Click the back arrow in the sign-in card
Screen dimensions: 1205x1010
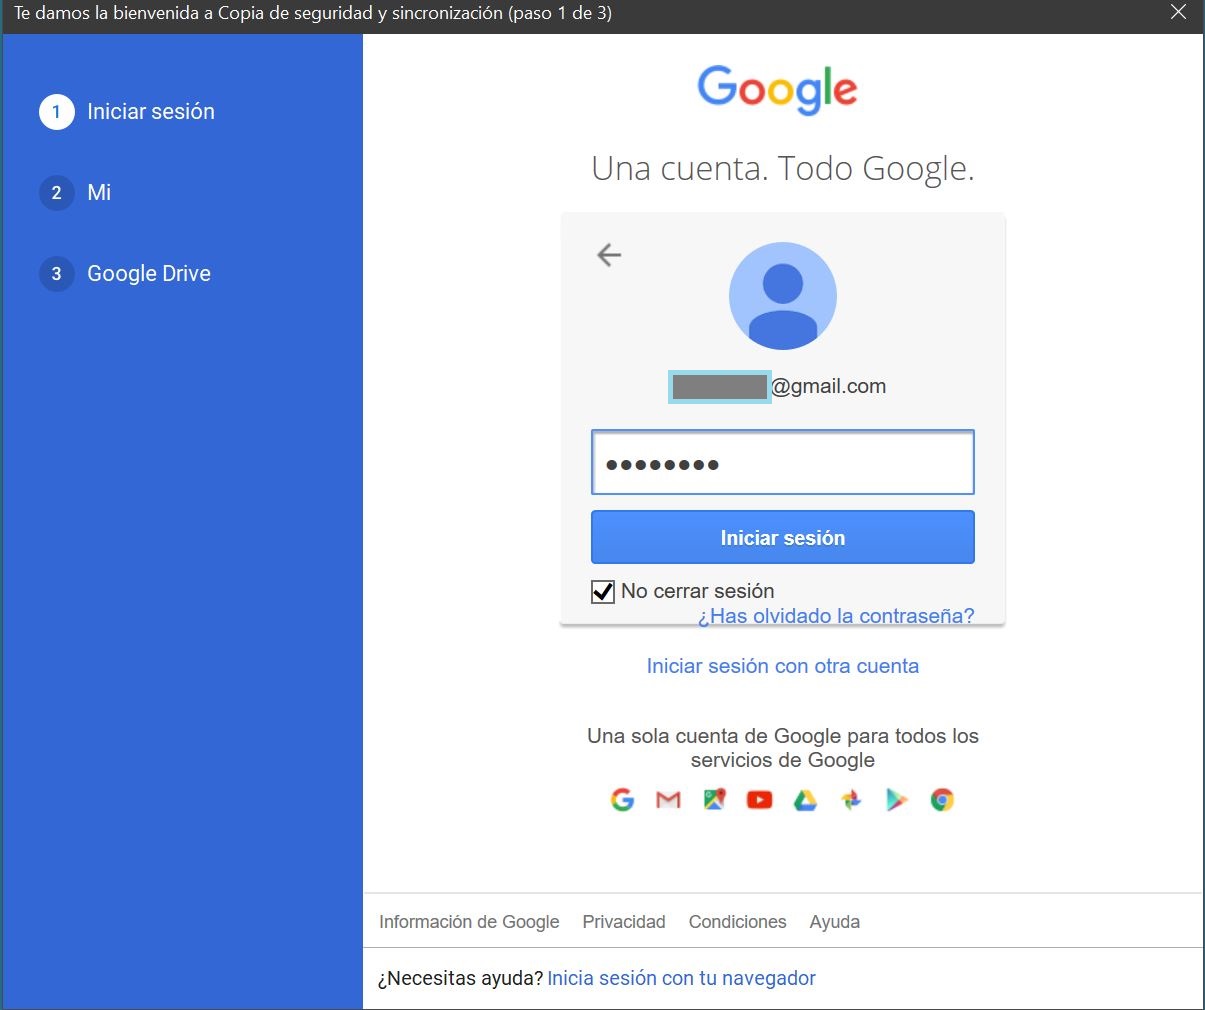click(609, 255)
